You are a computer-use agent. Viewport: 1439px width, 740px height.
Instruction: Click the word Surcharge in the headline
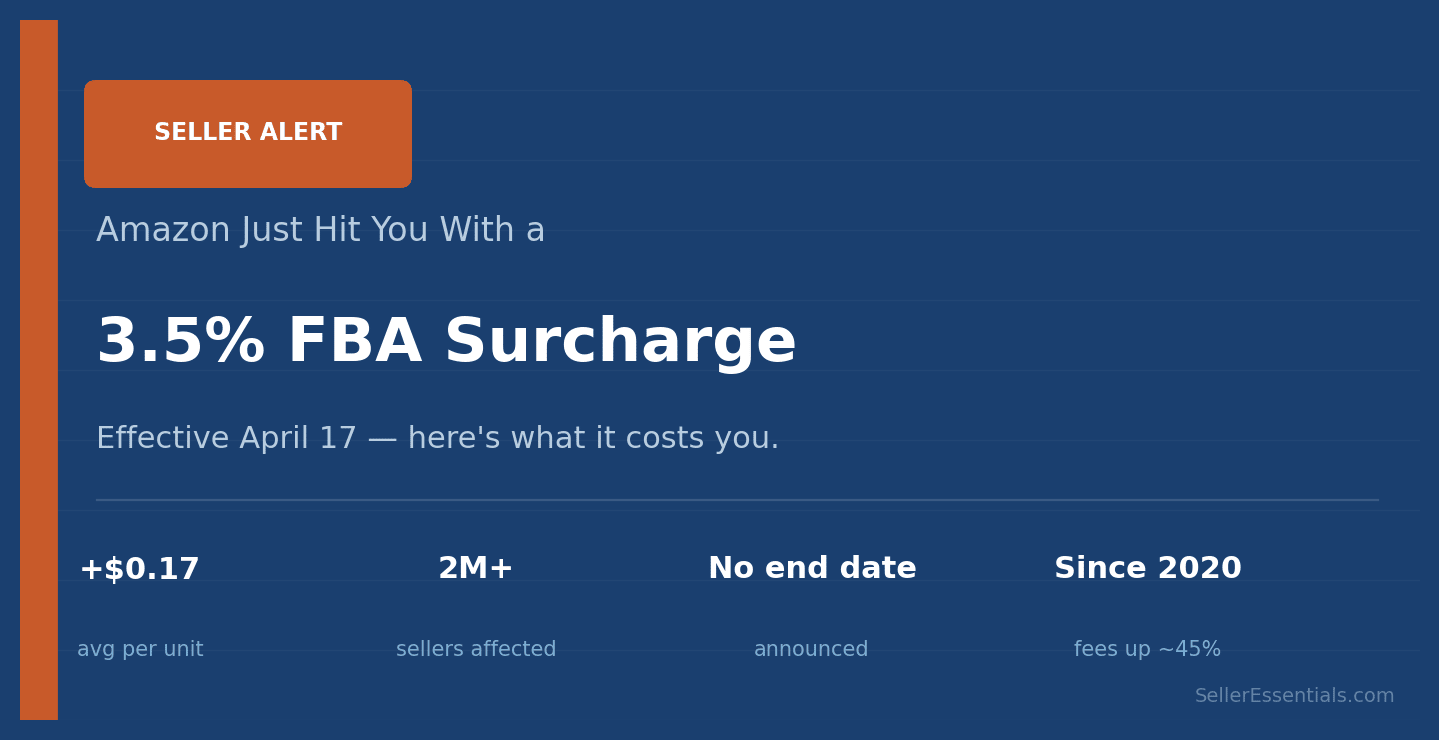pyautogui.click(x=620, y=343)
